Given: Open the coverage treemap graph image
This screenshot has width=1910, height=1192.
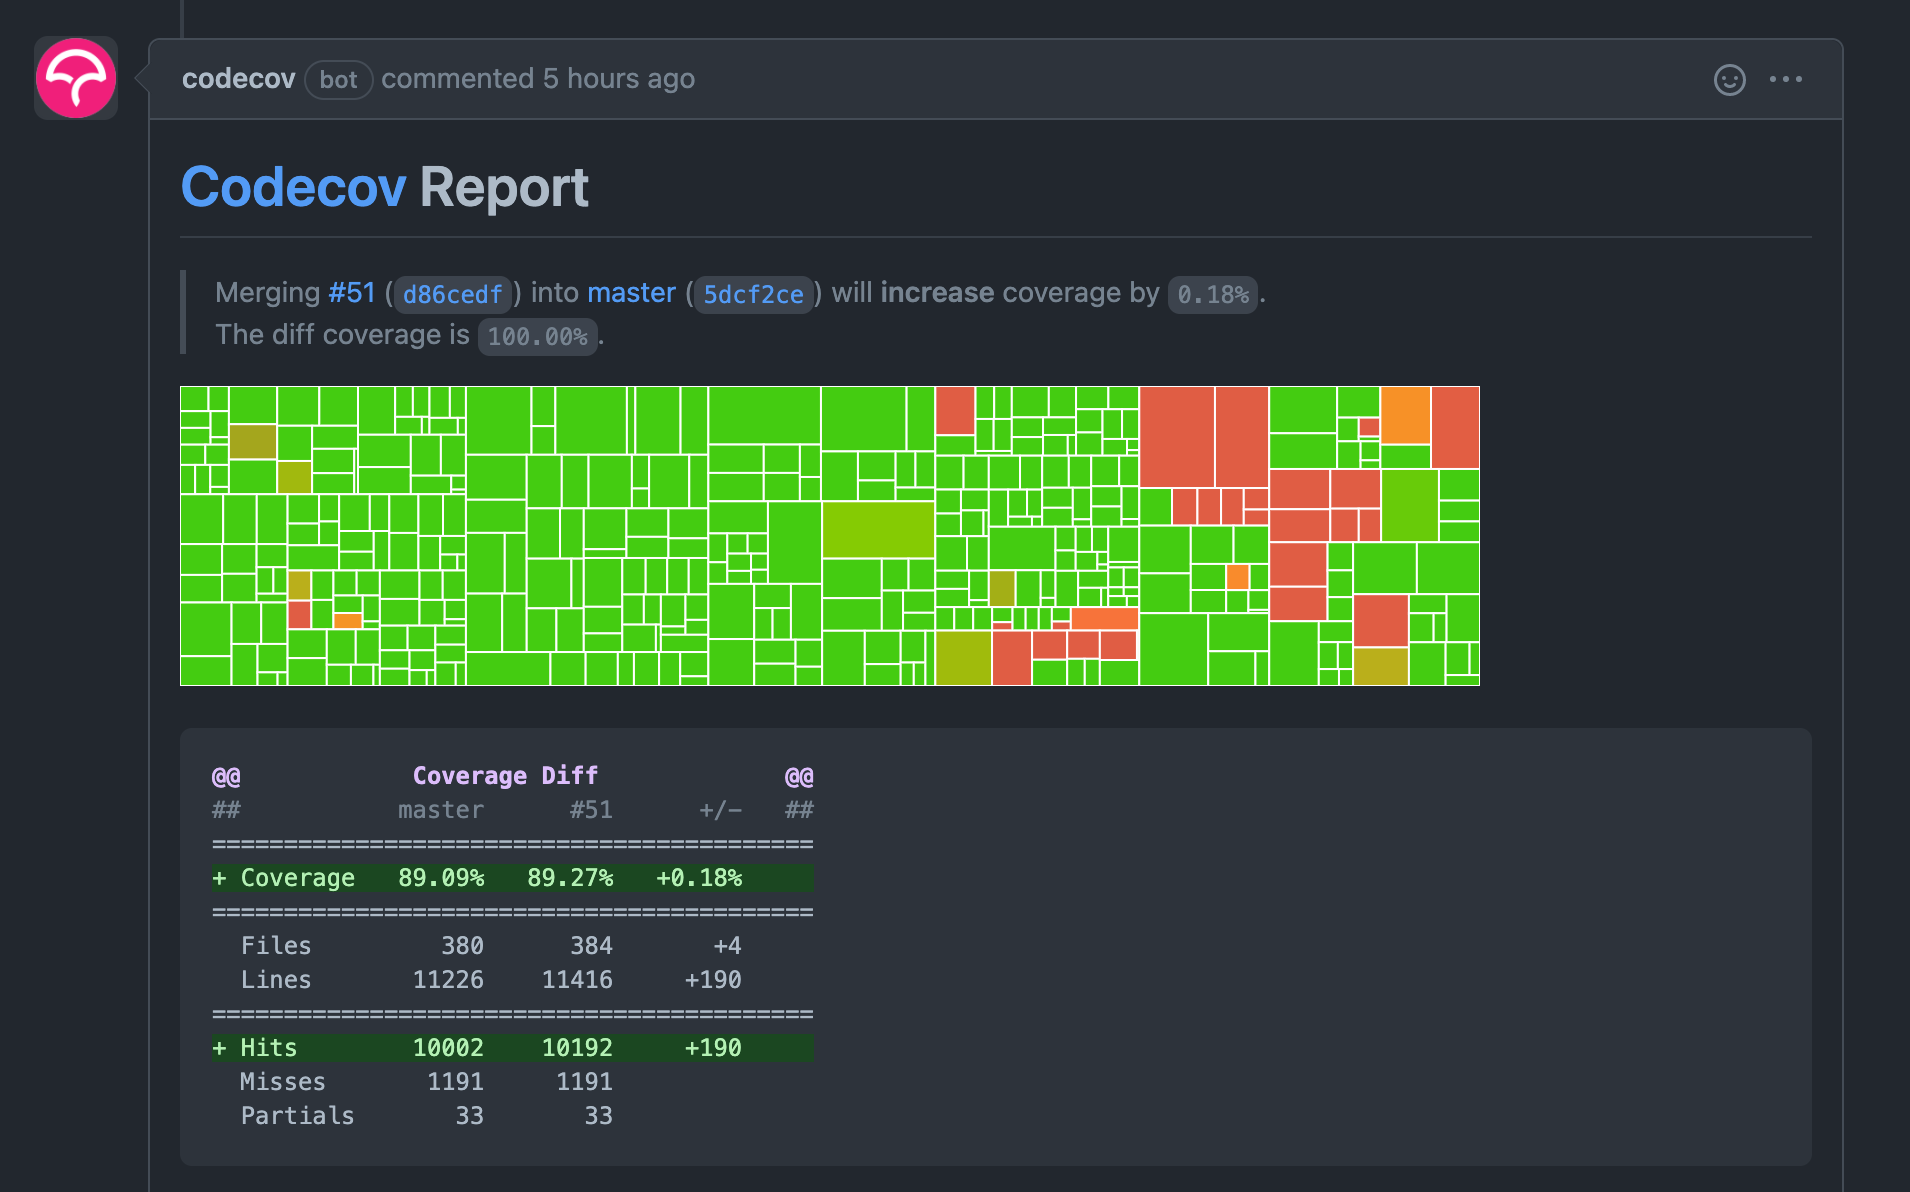Looking at the screenshot, I should coord(830,536).
